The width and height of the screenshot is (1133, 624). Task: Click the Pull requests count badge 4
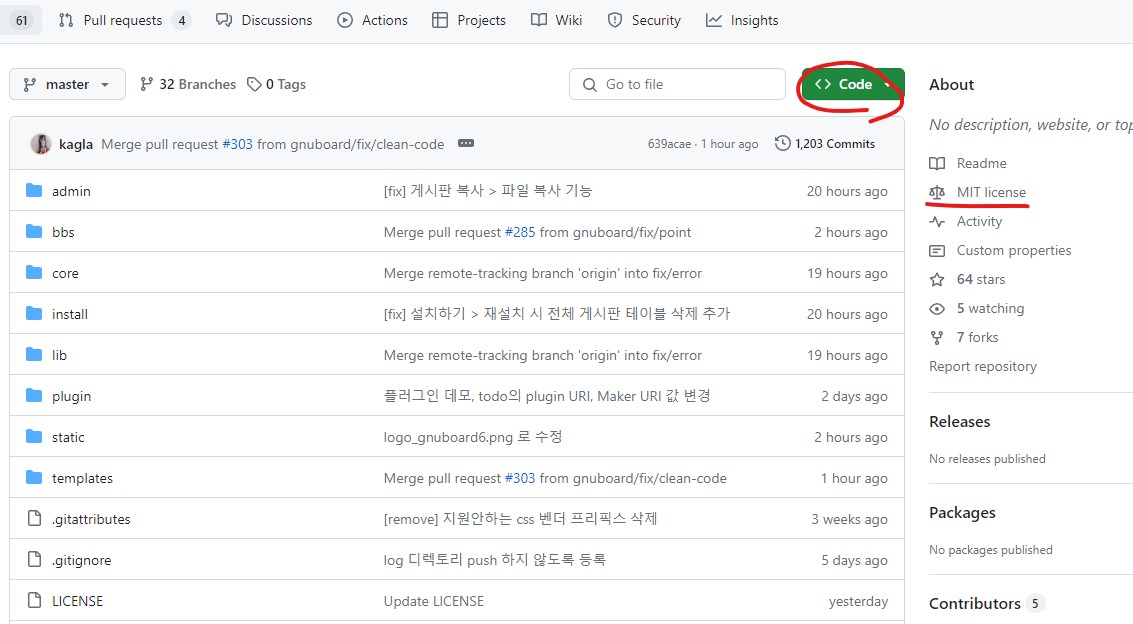click(x=182, y=20)
